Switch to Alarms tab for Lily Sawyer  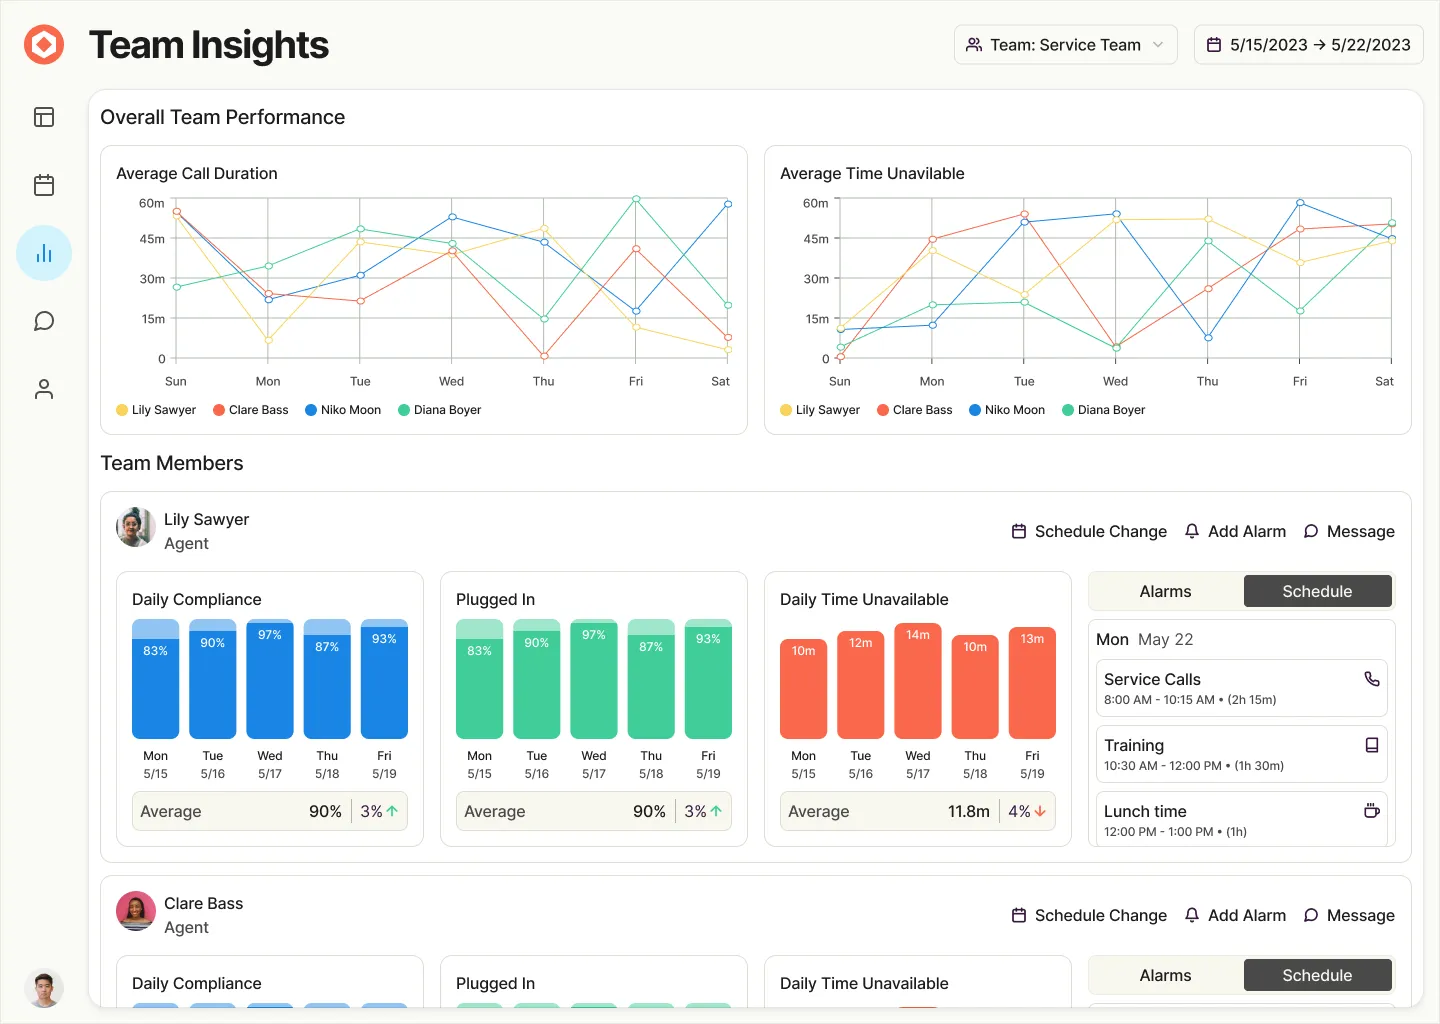click(x=1165, y=591)
